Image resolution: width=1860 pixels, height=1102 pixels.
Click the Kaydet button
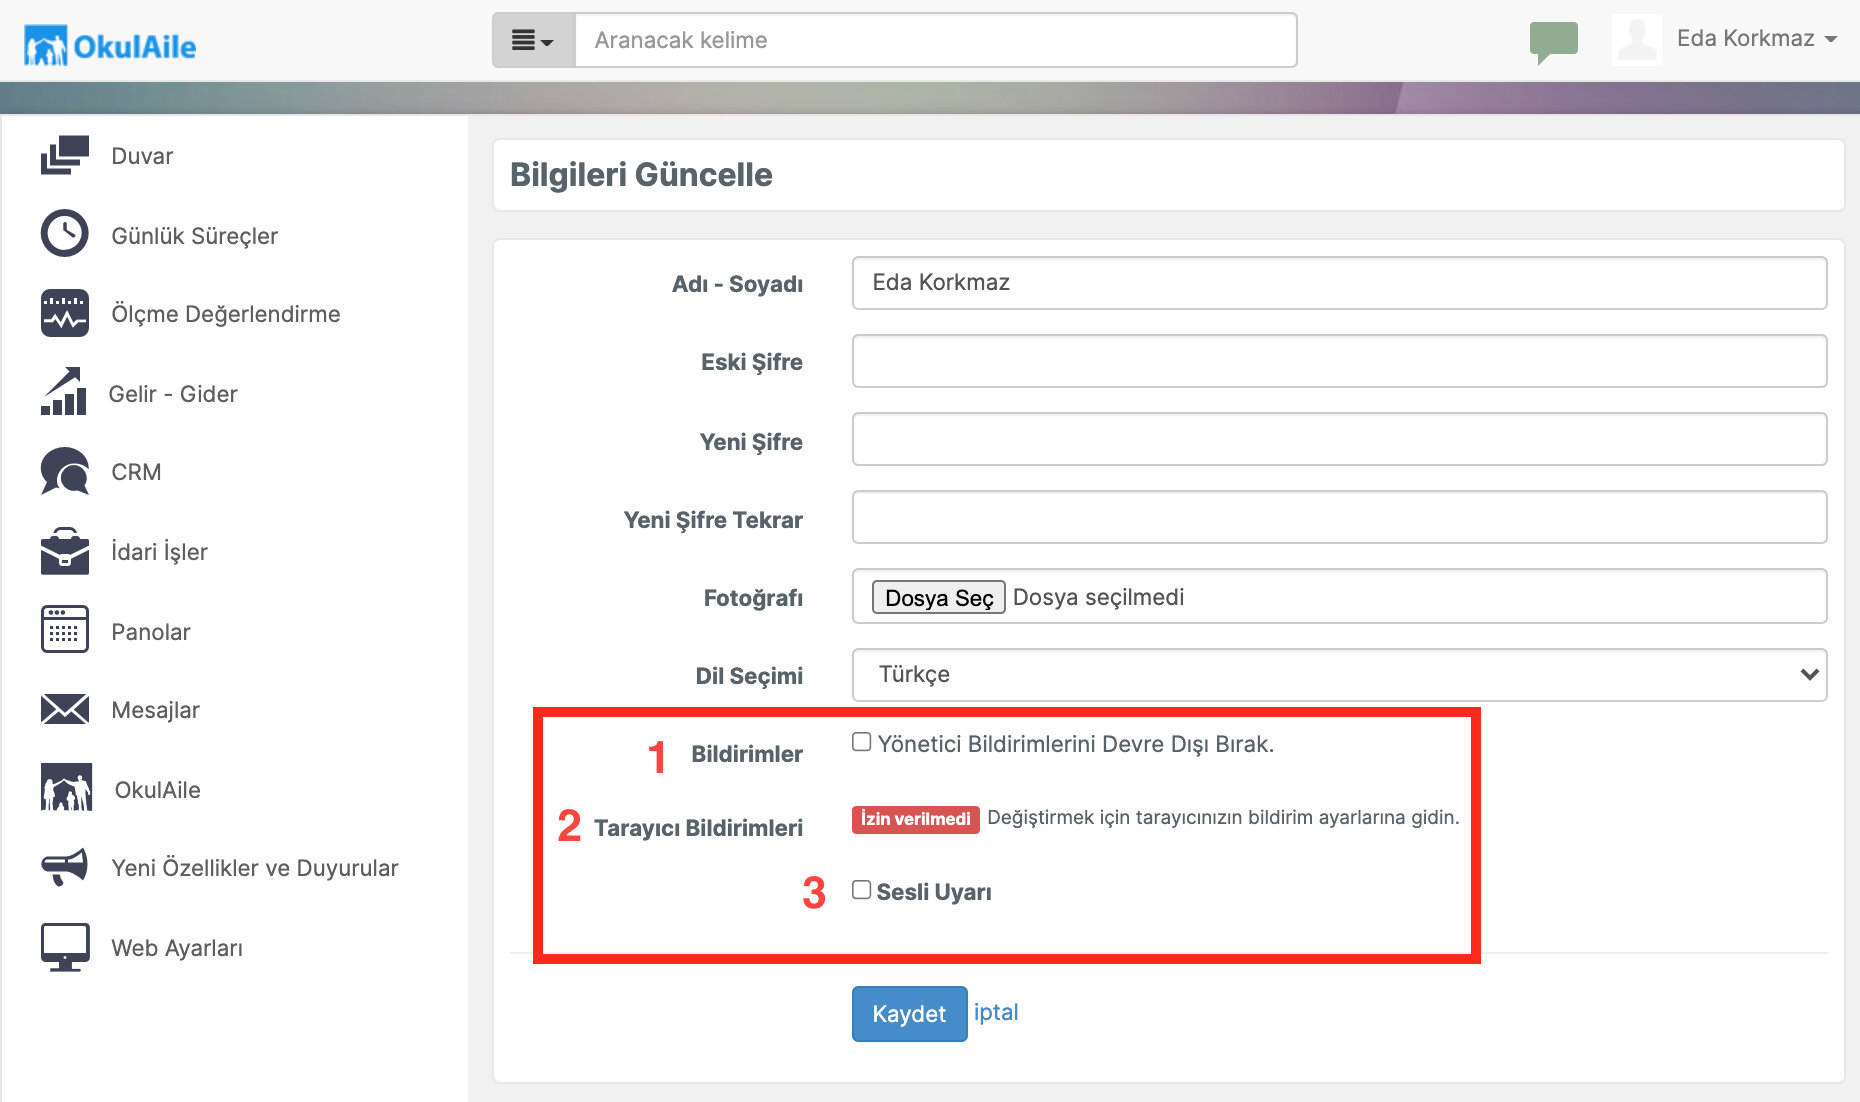[x=909, y=1014]
